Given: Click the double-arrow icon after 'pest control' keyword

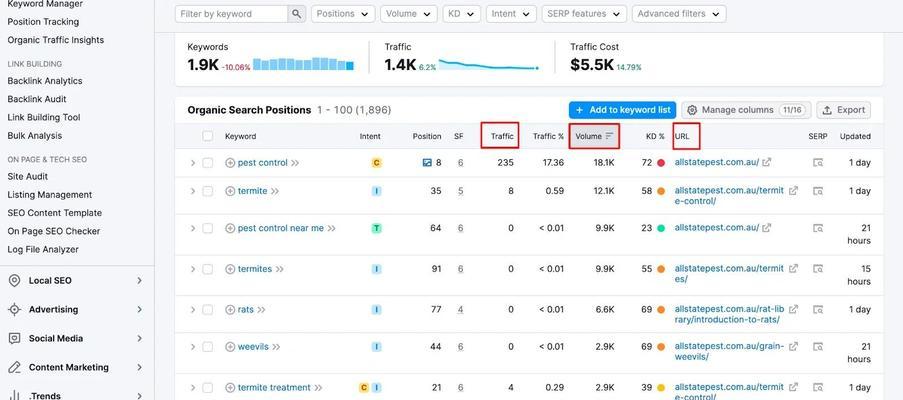Looking at the screenshot, I should (295, 163).
